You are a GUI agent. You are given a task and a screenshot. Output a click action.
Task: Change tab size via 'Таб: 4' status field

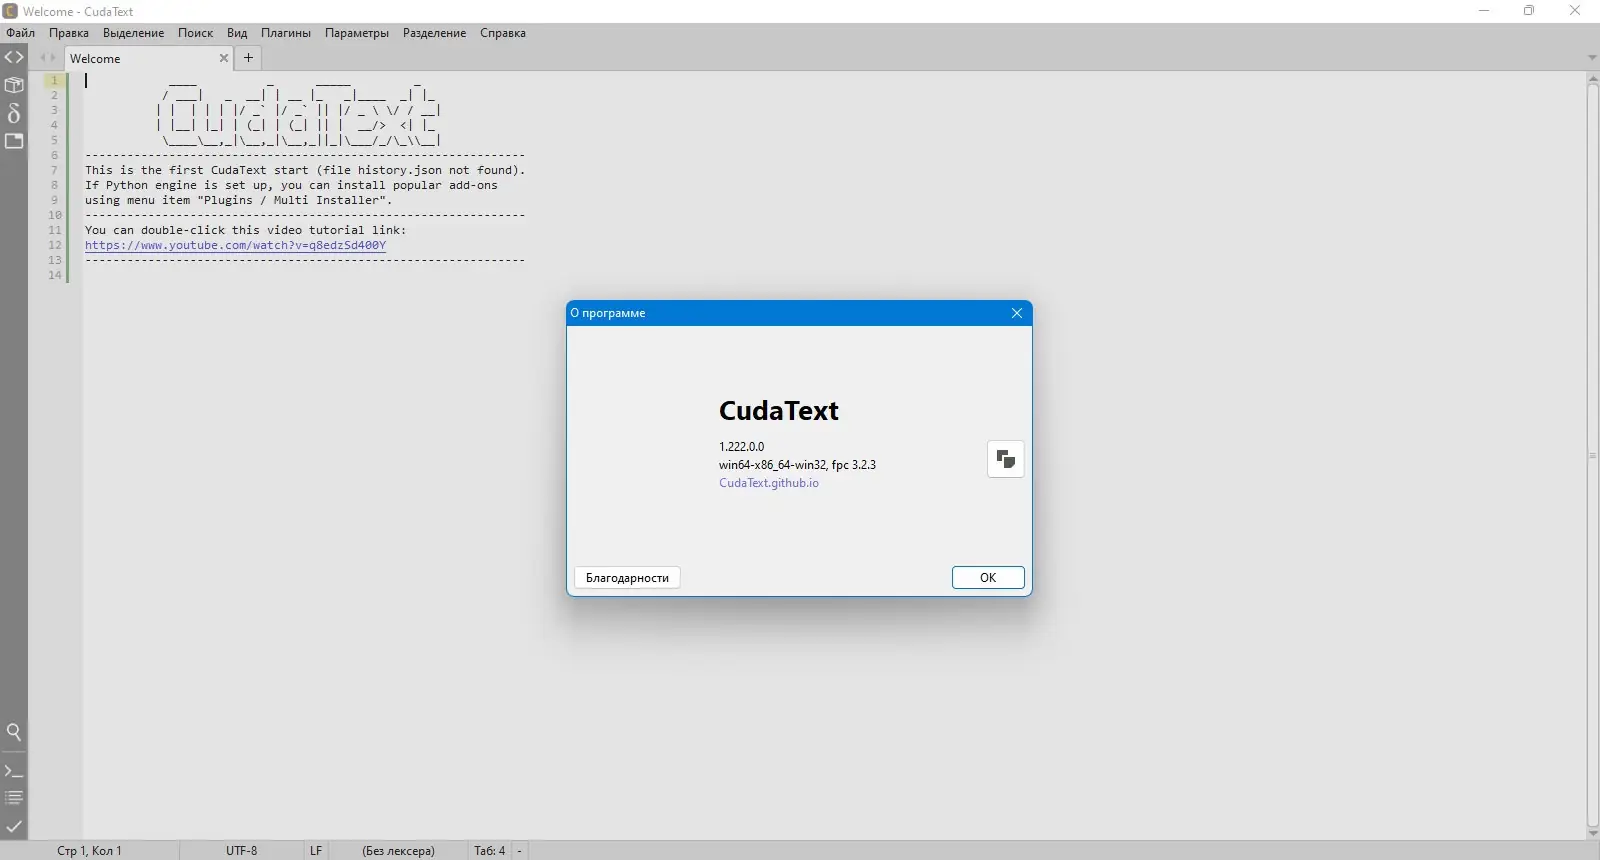coord(490,851)
